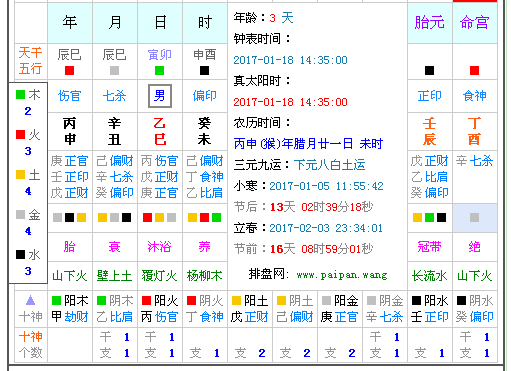Screen dimensions: 511x371
Task: Click the 长流水 nayin cell
Action: click(430, 276)
